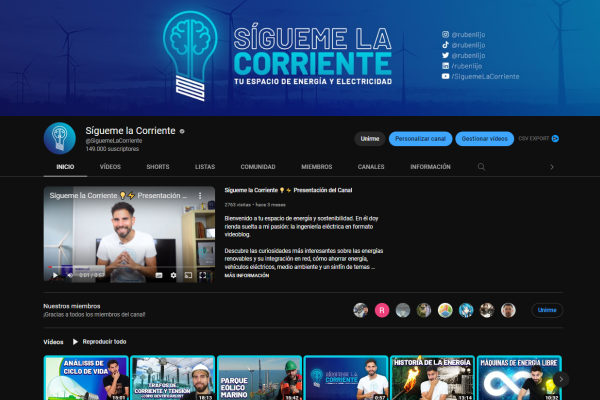Search within the channel using the magnifier
This screenshot has height=400, width=600.
pyautogui.click(x=481, y=167)
